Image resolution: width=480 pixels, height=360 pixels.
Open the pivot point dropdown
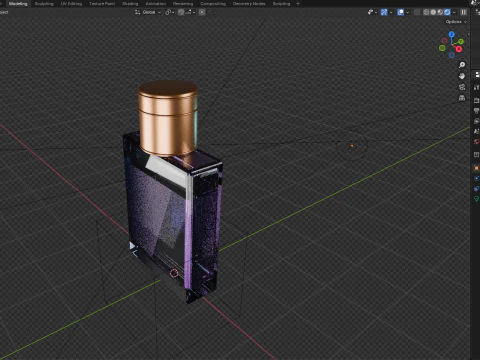click(x=170, y=12)
